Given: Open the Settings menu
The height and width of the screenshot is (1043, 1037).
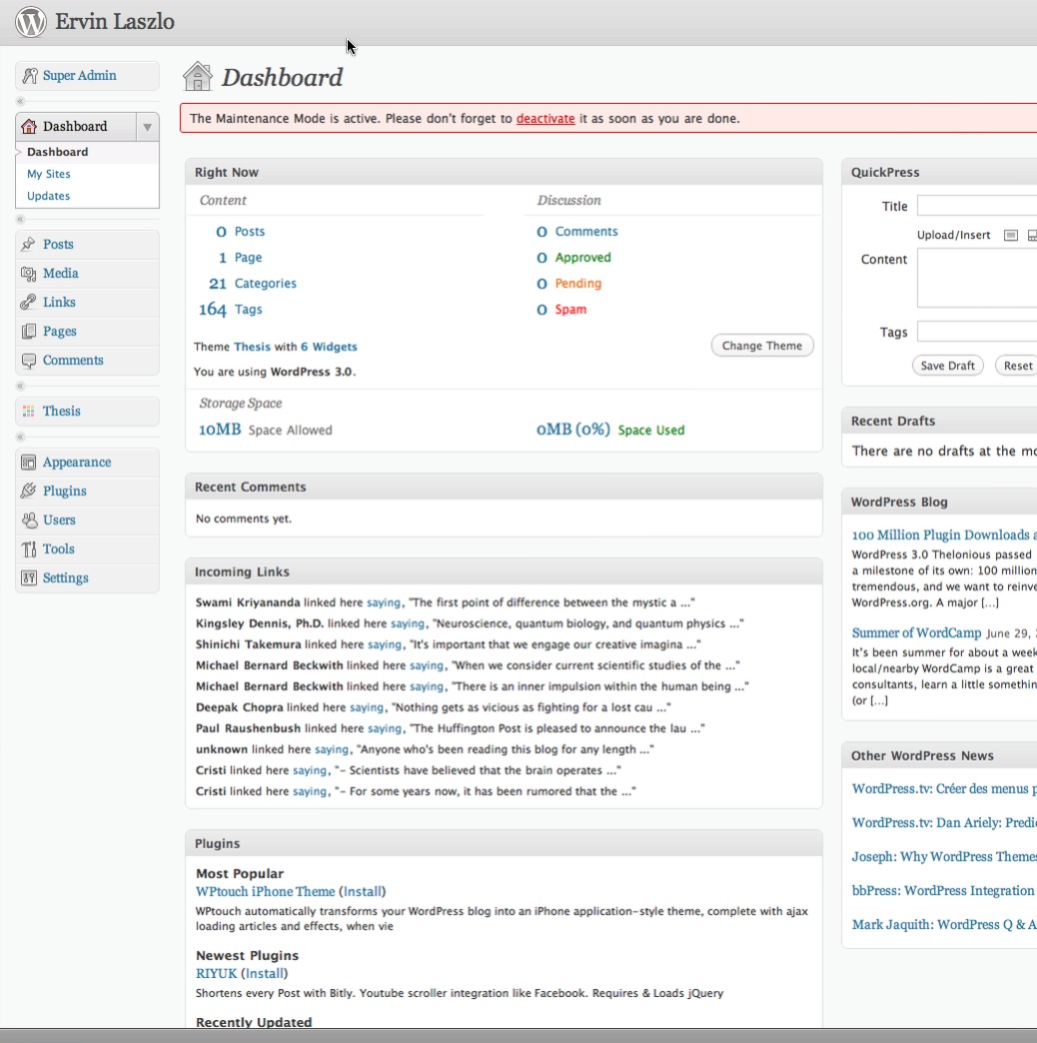Looking at the screenshot, I should tap(65, 578).
